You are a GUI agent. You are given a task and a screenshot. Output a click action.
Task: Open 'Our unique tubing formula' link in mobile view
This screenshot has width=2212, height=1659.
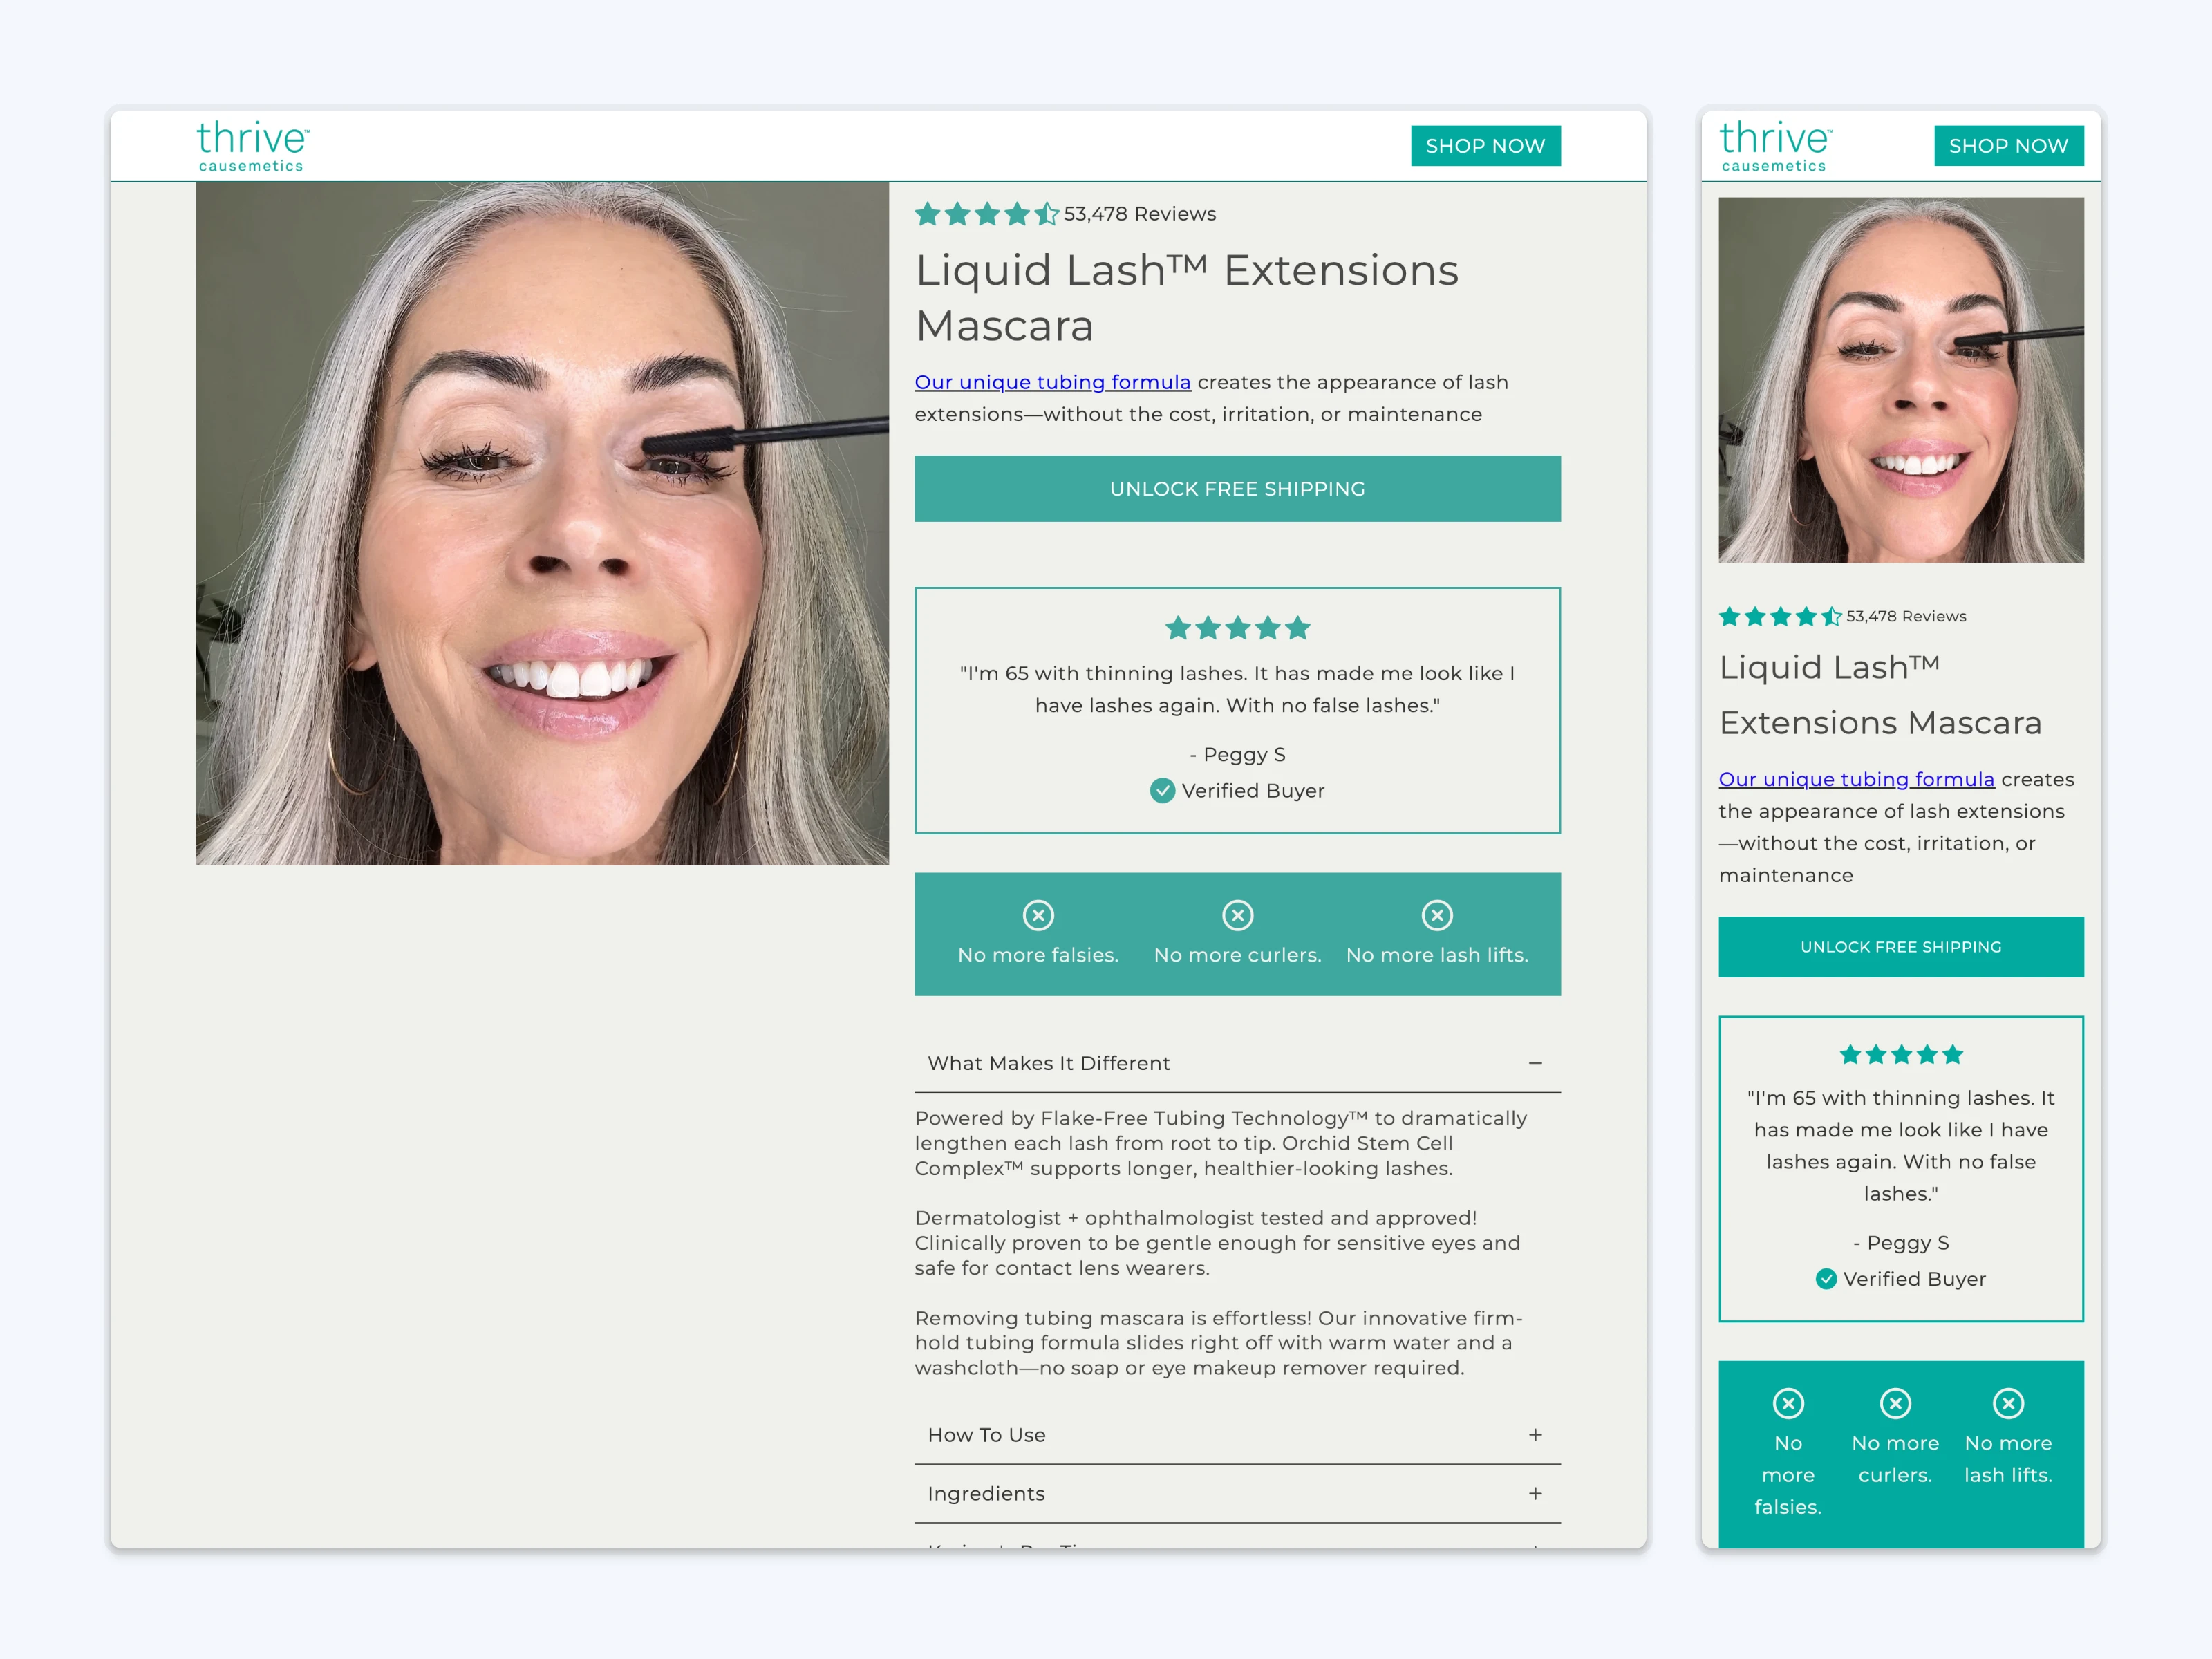[1856, 779]
